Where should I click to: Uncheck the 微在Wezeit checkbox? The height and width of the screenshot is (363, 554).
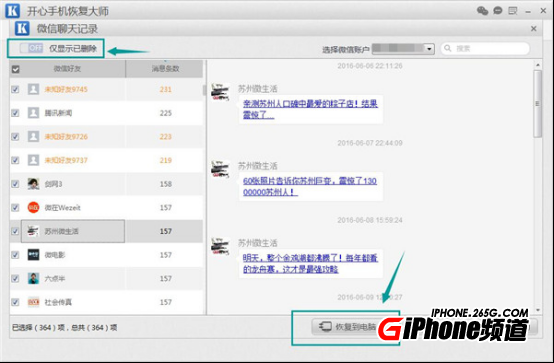click(15, 207)
